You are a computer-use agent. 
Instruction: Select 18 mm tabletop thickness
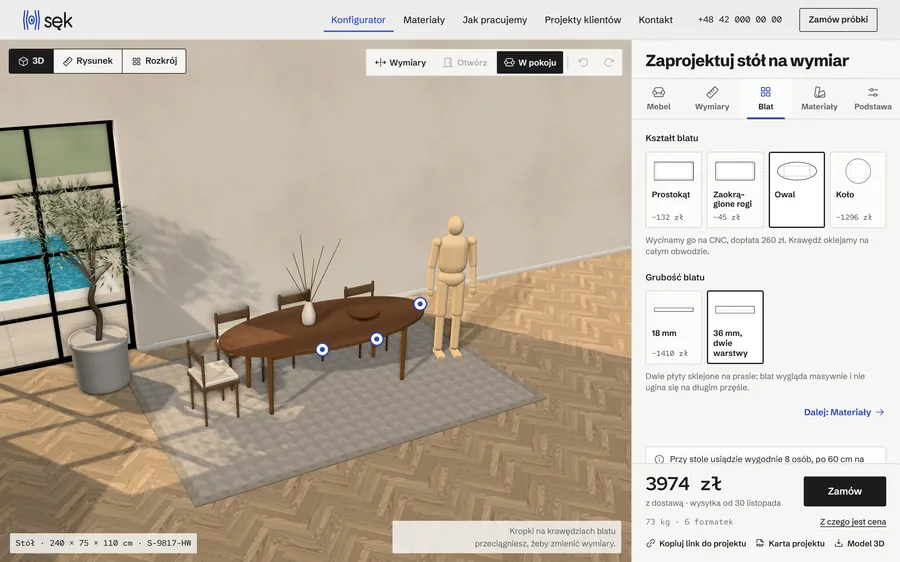[673, 327]
